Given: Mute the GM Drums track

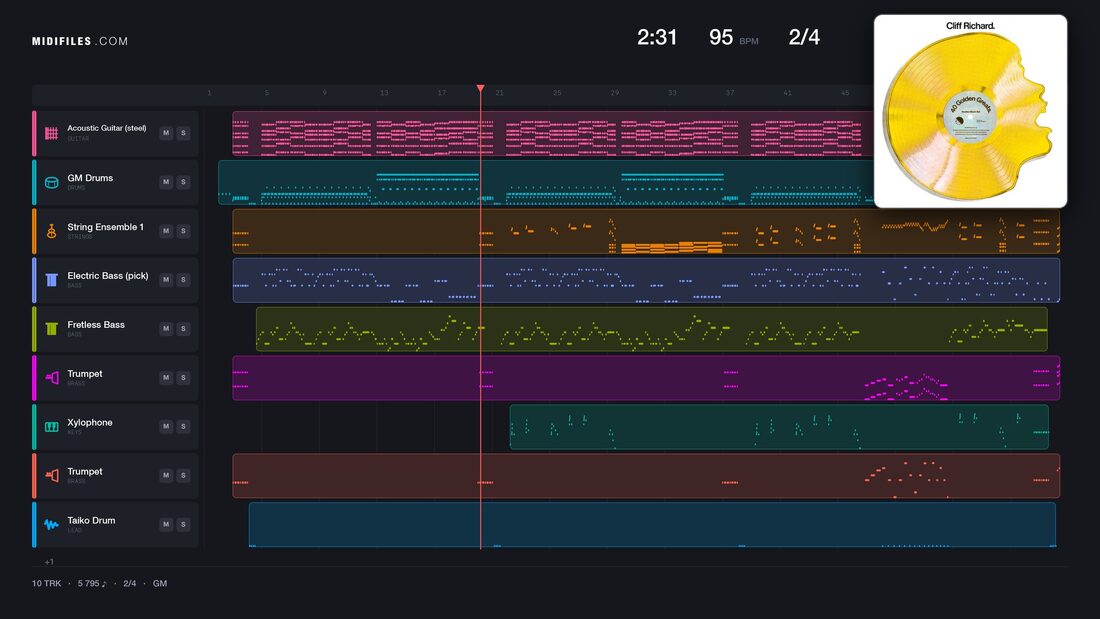Looking at the screenshot, I should 166,182.
